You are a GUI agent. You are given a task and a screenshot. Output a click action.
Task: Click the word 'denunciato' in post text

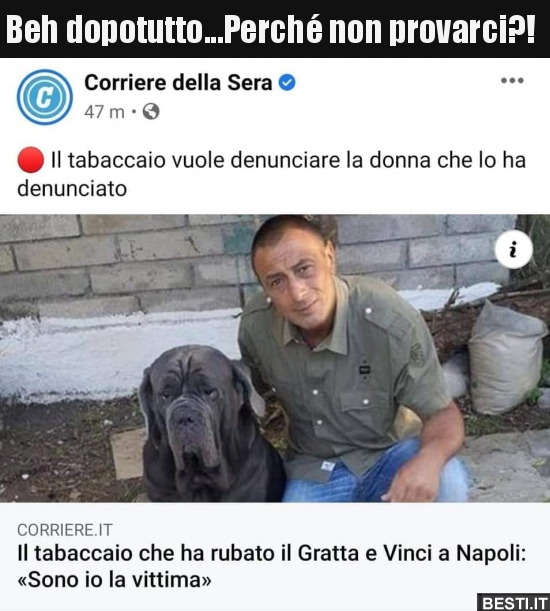click(x=72, y=189)
